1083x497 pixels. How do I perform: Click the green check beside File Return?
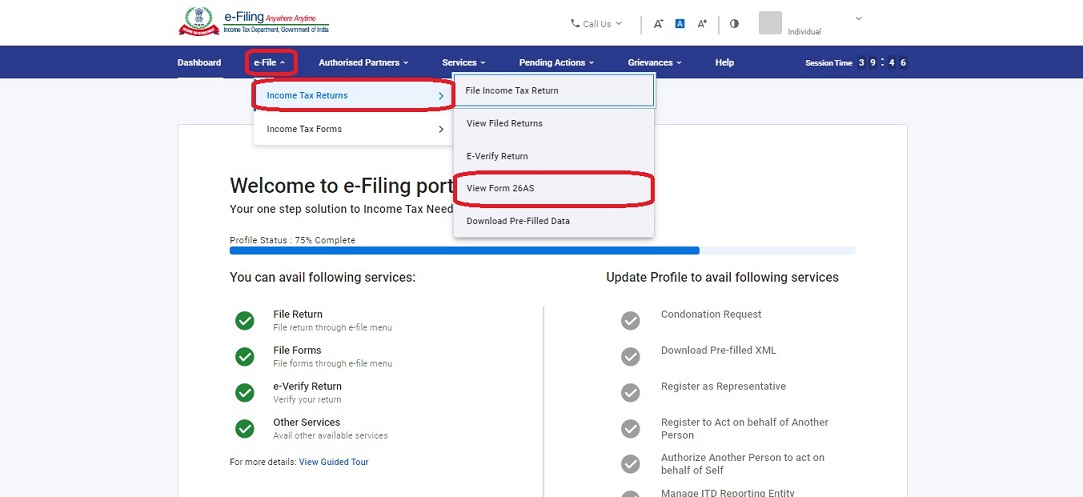point(244,320)
